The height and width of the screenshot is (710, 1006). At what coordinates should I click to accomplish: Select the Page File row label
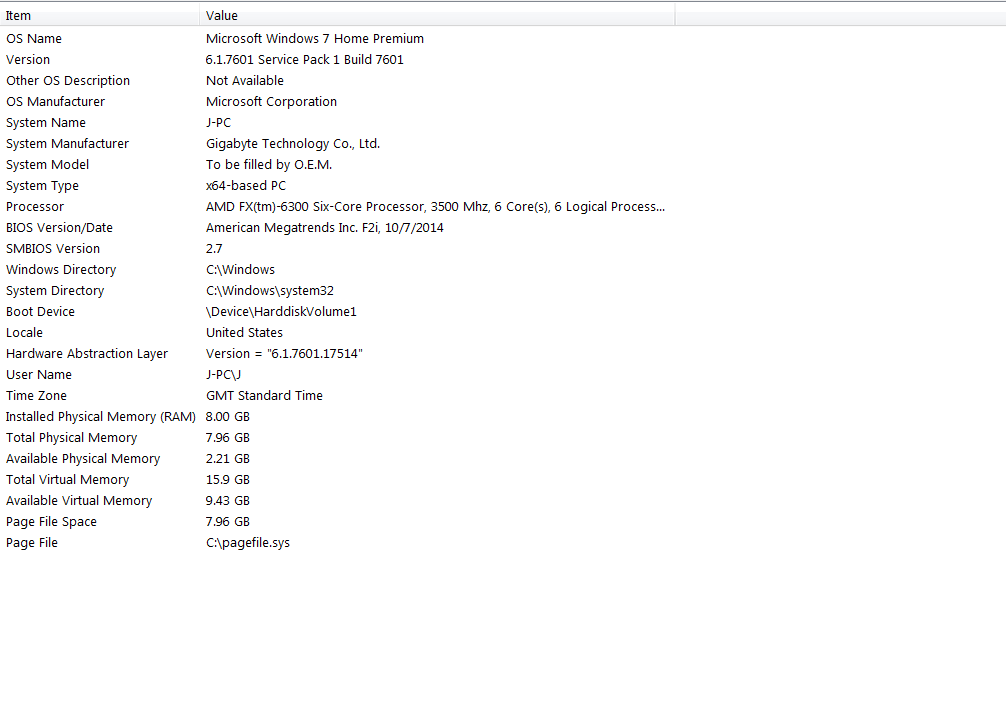31,543
